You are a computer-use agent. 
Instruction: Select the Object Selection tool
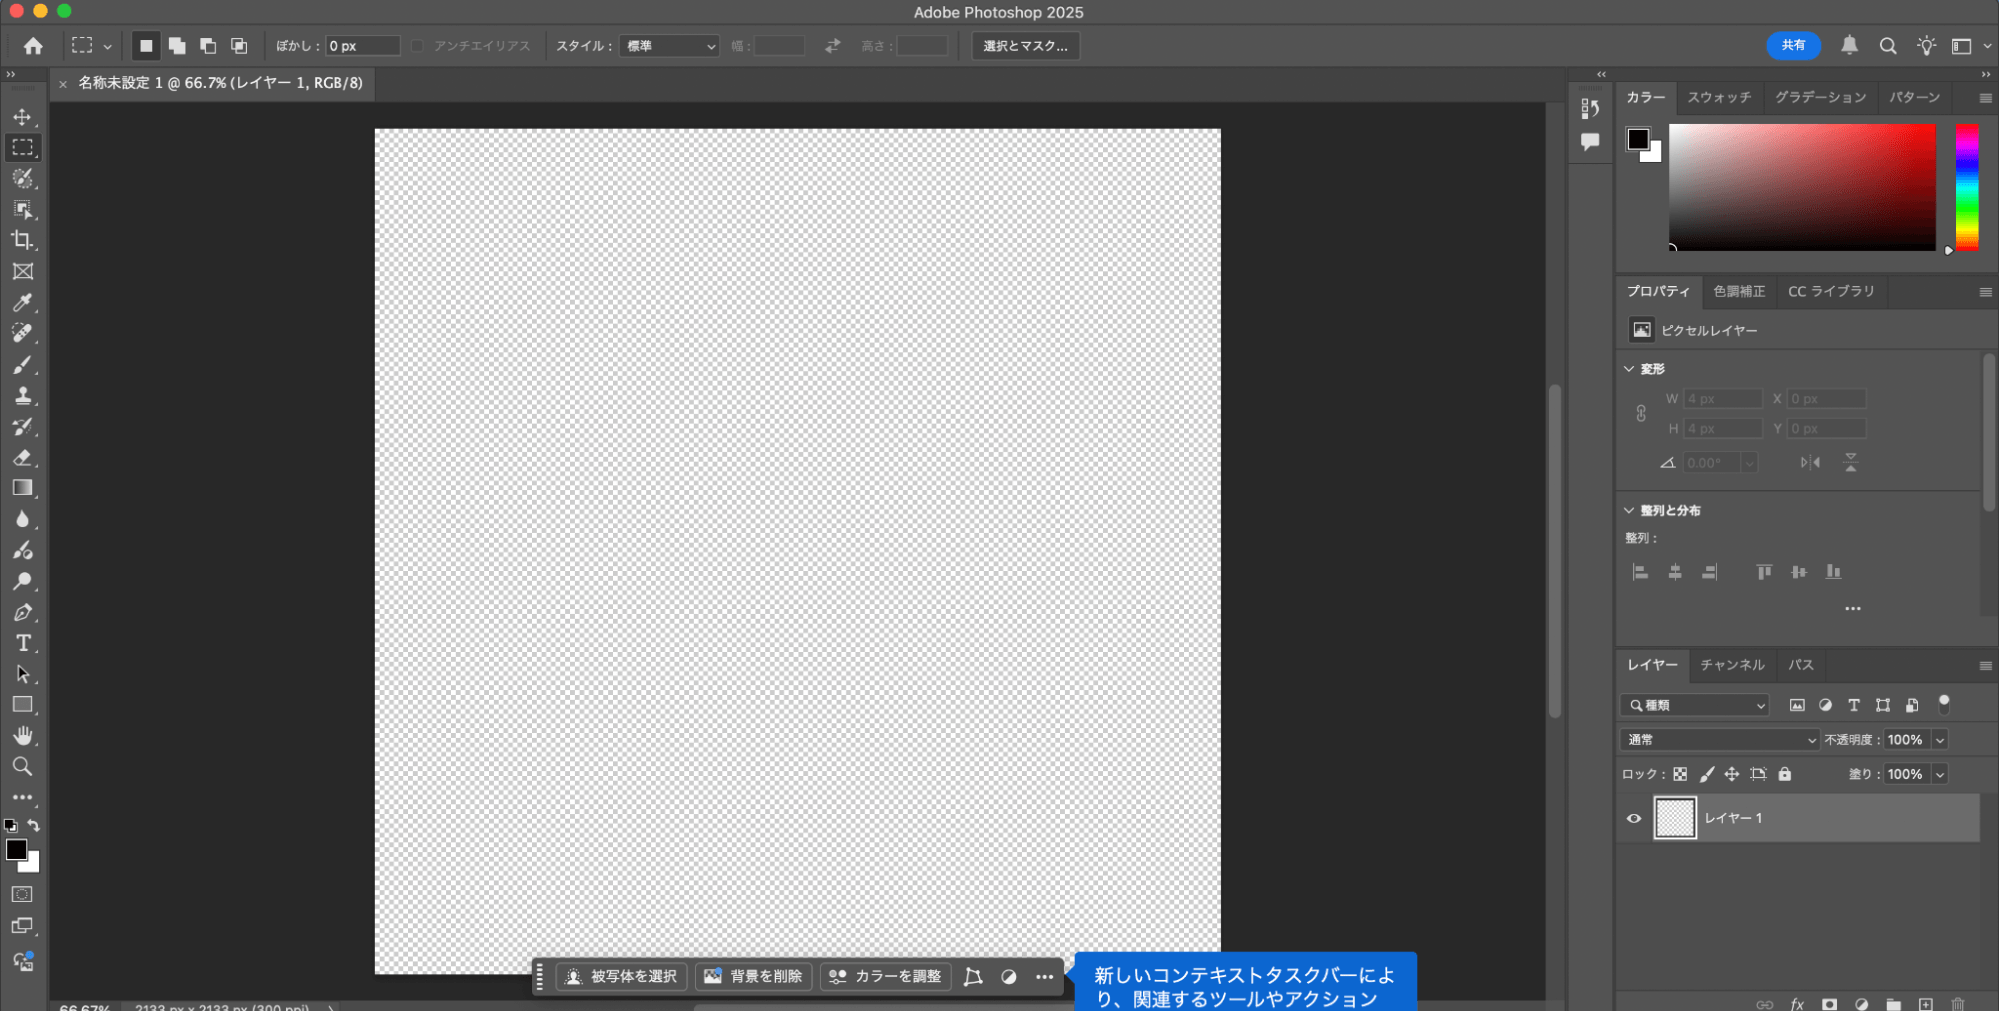(x=22, y=209)
